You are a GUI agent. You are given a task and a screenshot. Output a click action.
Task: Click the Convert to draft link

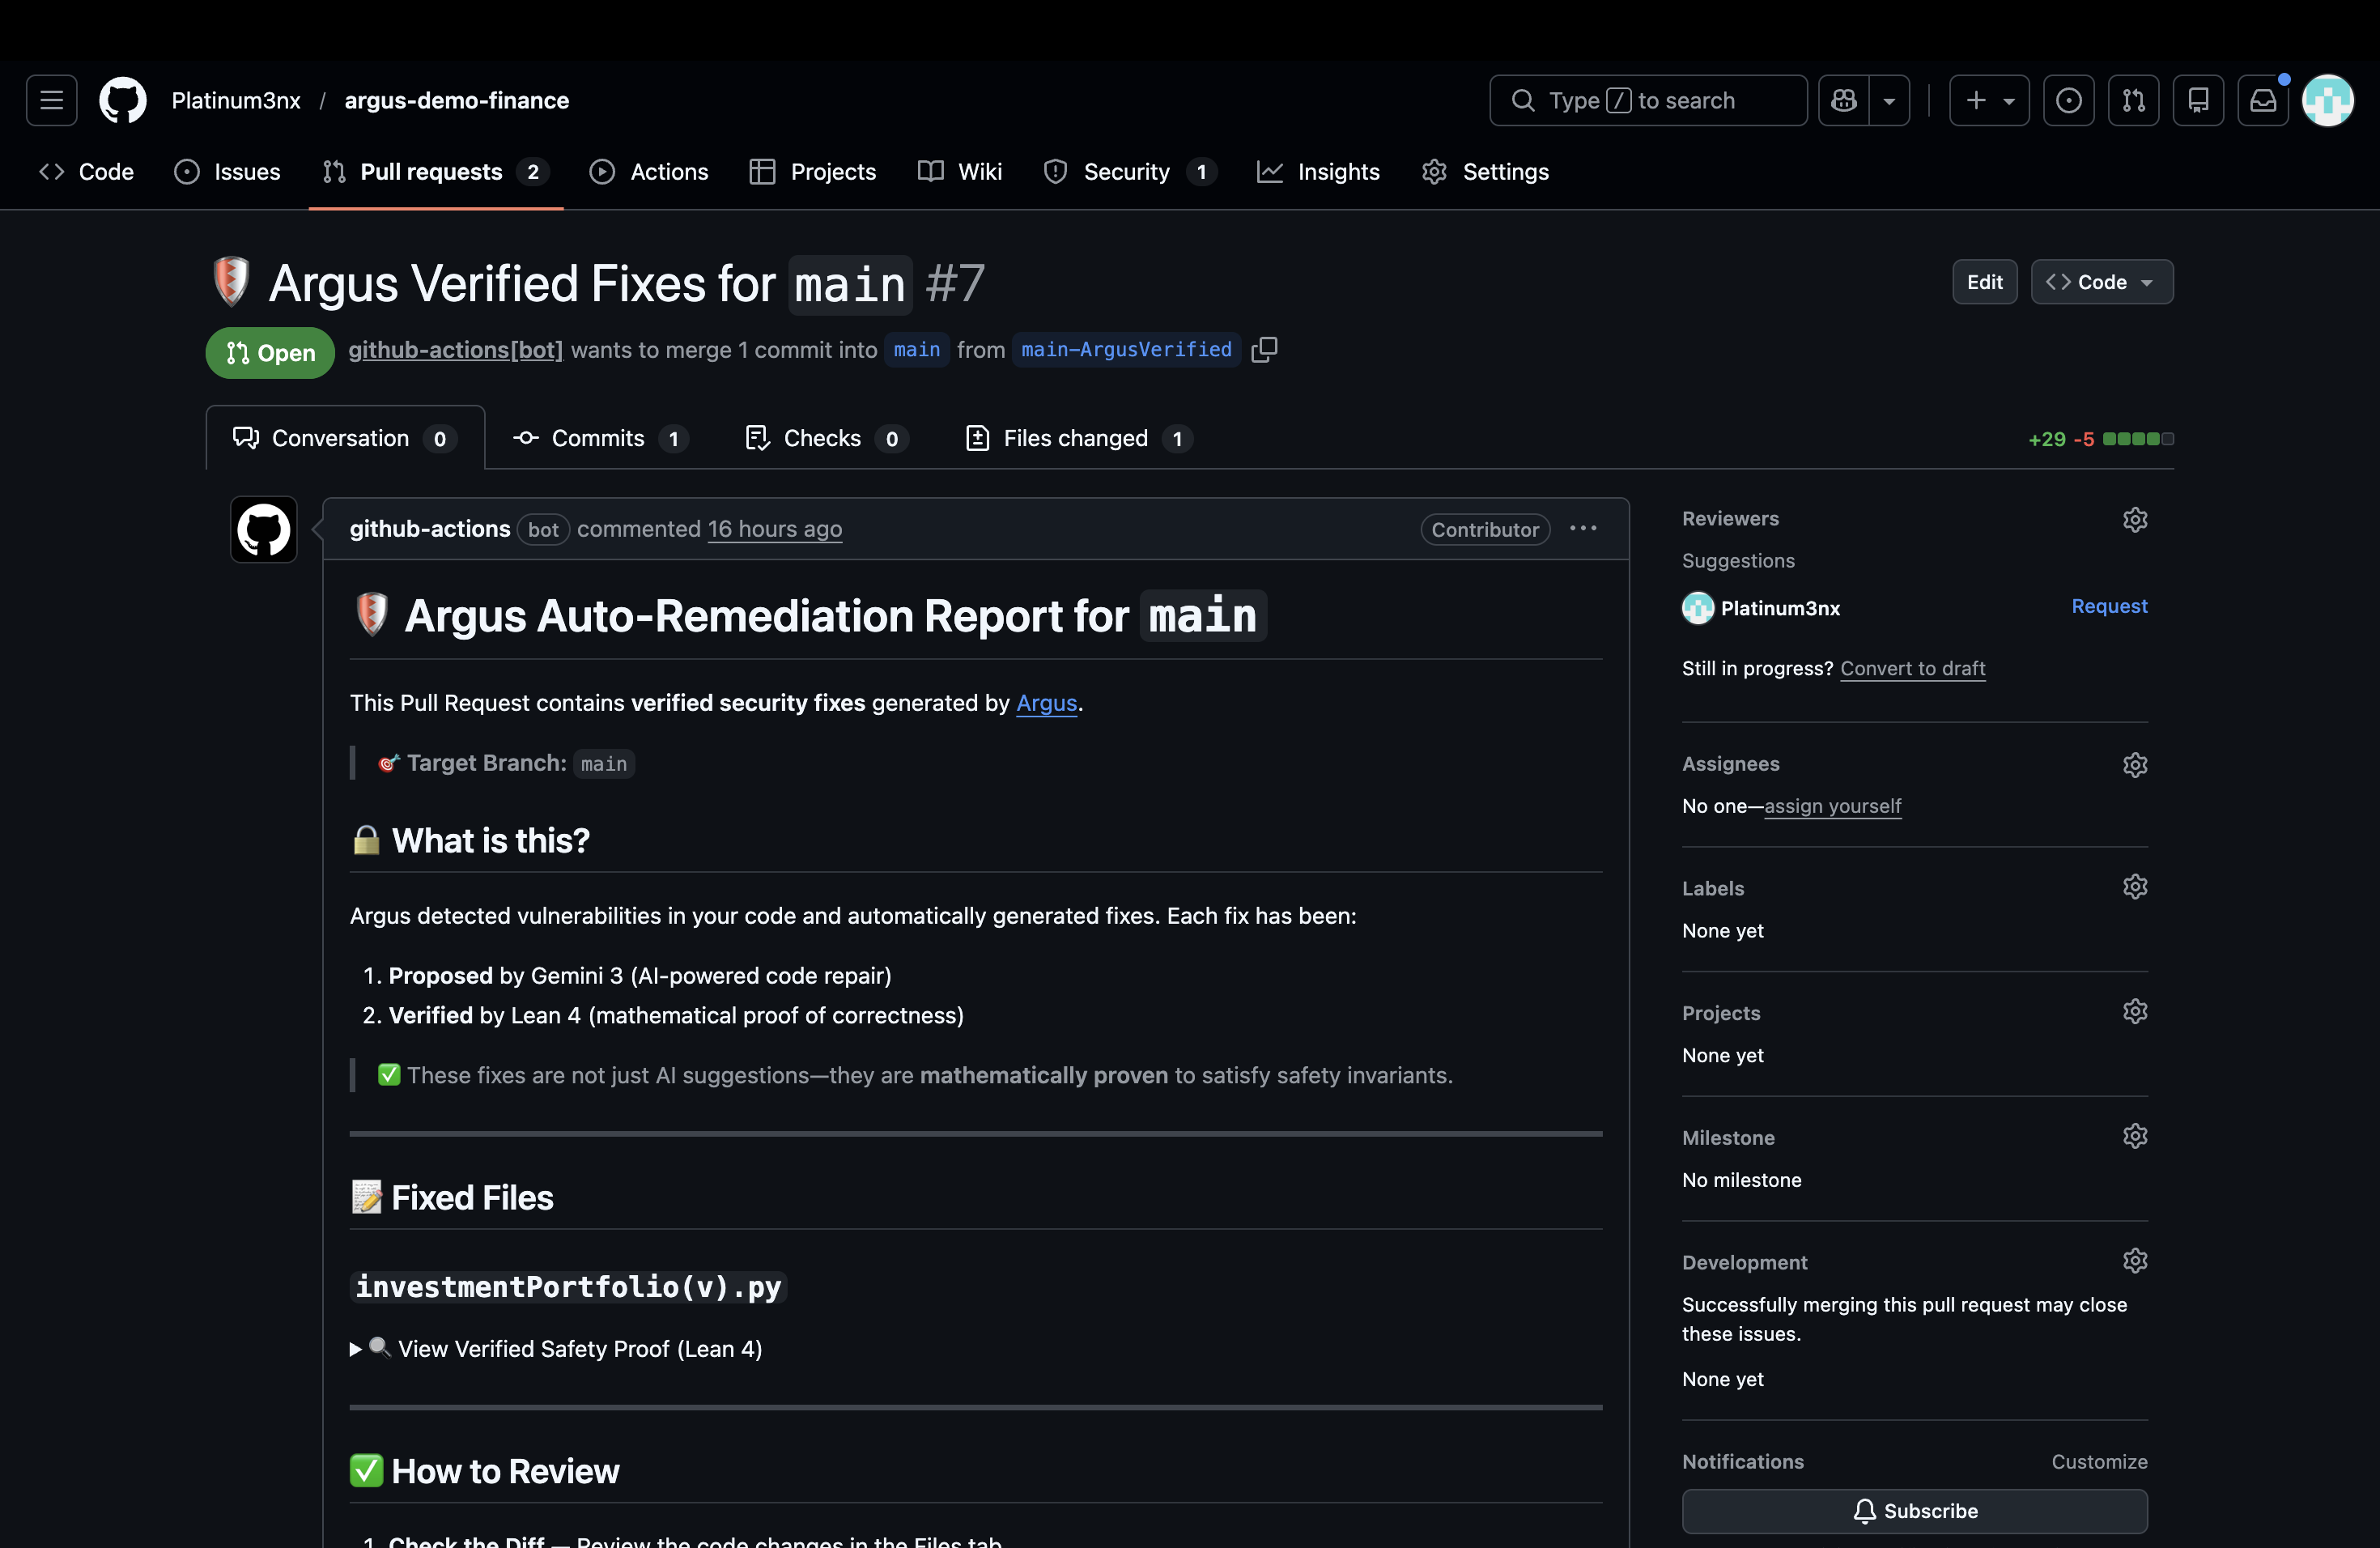(1912, 668)
